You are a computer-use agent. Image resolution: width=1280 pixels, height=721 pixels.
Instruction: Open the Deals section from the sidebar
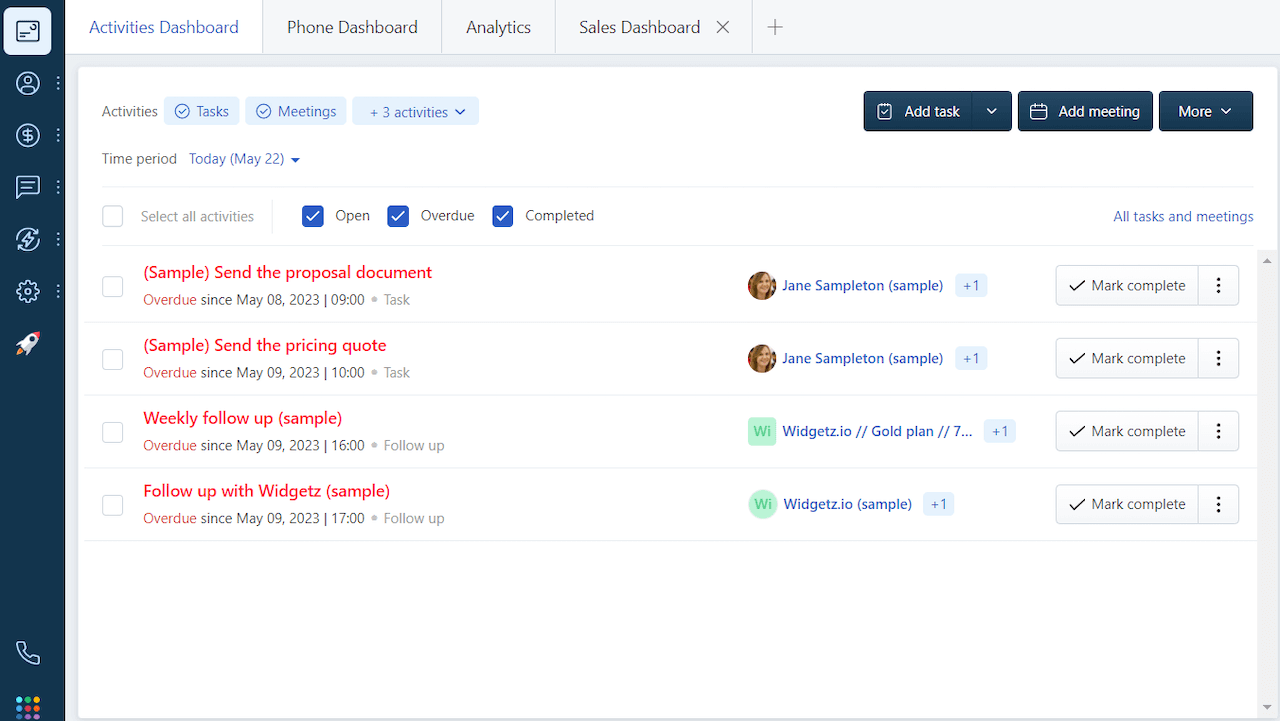pyautogui.click(x=27, y=135)
